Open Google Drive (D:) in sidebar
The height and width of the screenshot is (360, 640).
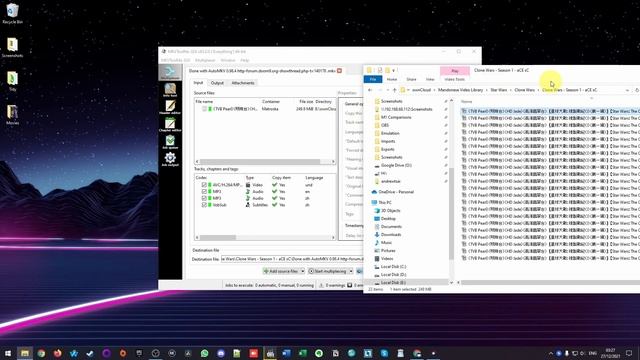396,165
